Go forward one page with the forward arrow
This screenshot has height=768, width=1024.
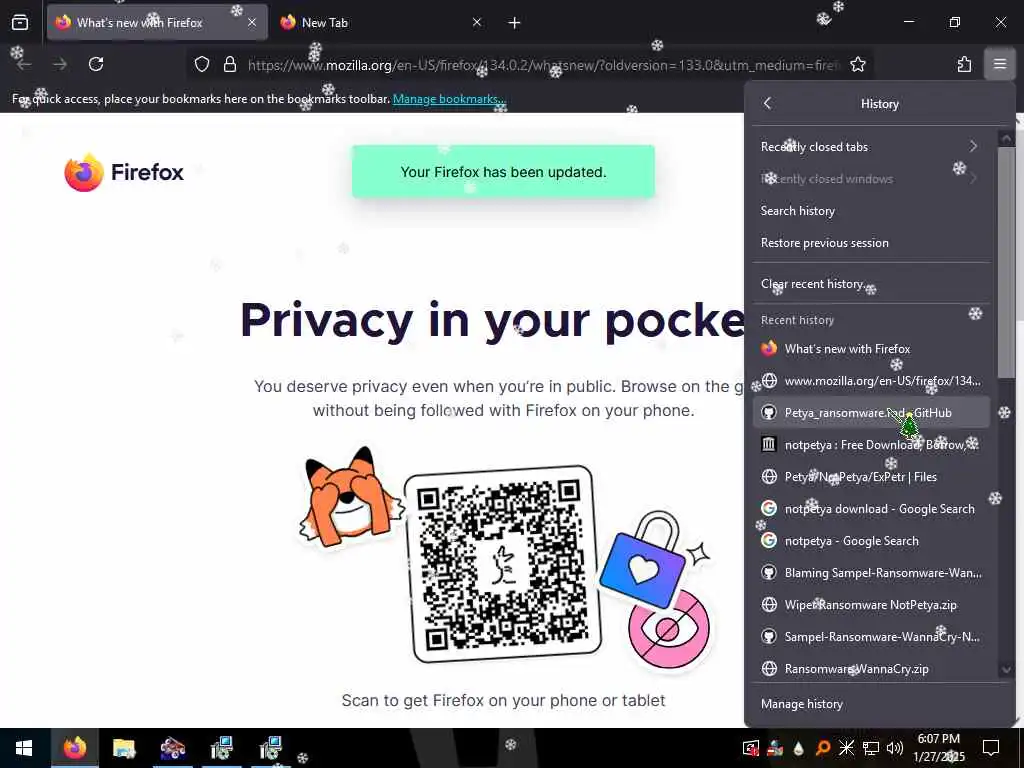click(60, 64)
